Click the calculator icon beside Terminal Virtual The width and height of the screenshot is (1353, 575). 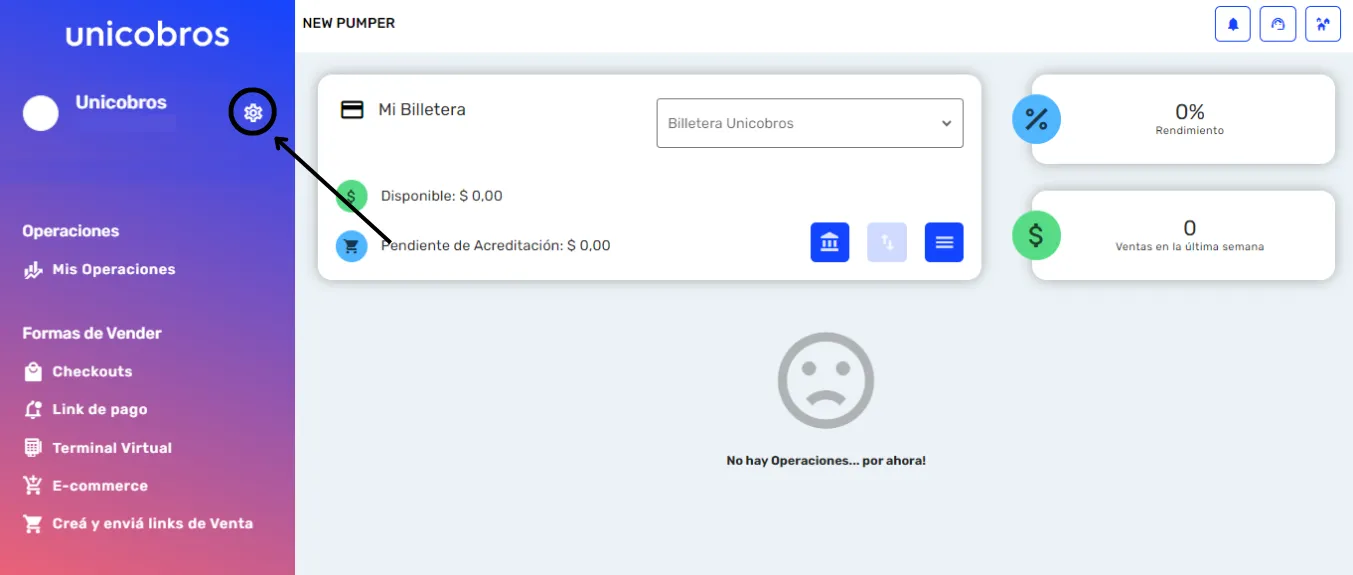point(33,448)
